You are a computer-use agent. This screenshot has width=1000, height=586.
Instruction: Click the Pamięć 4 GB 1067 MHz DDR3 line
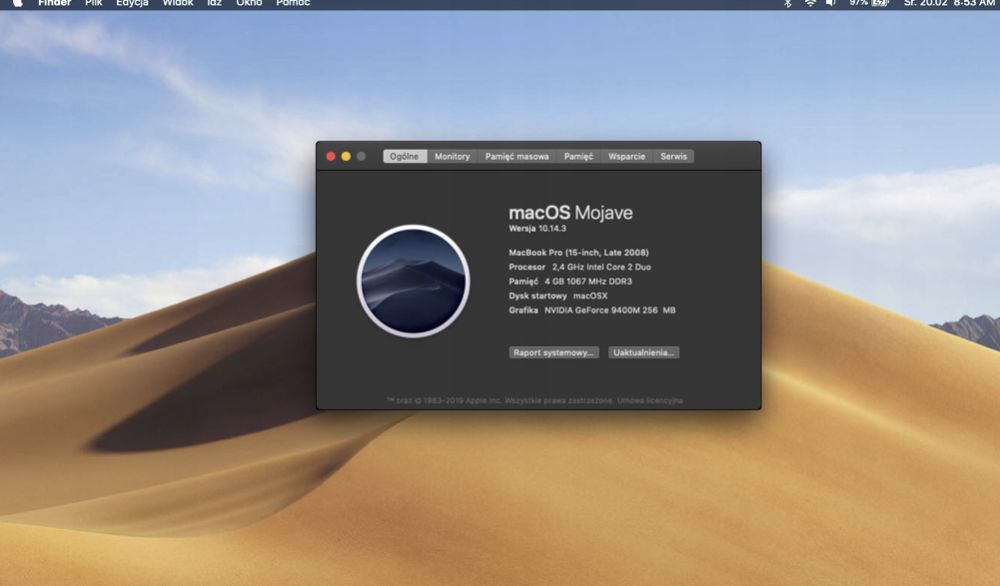pos(570,281)
